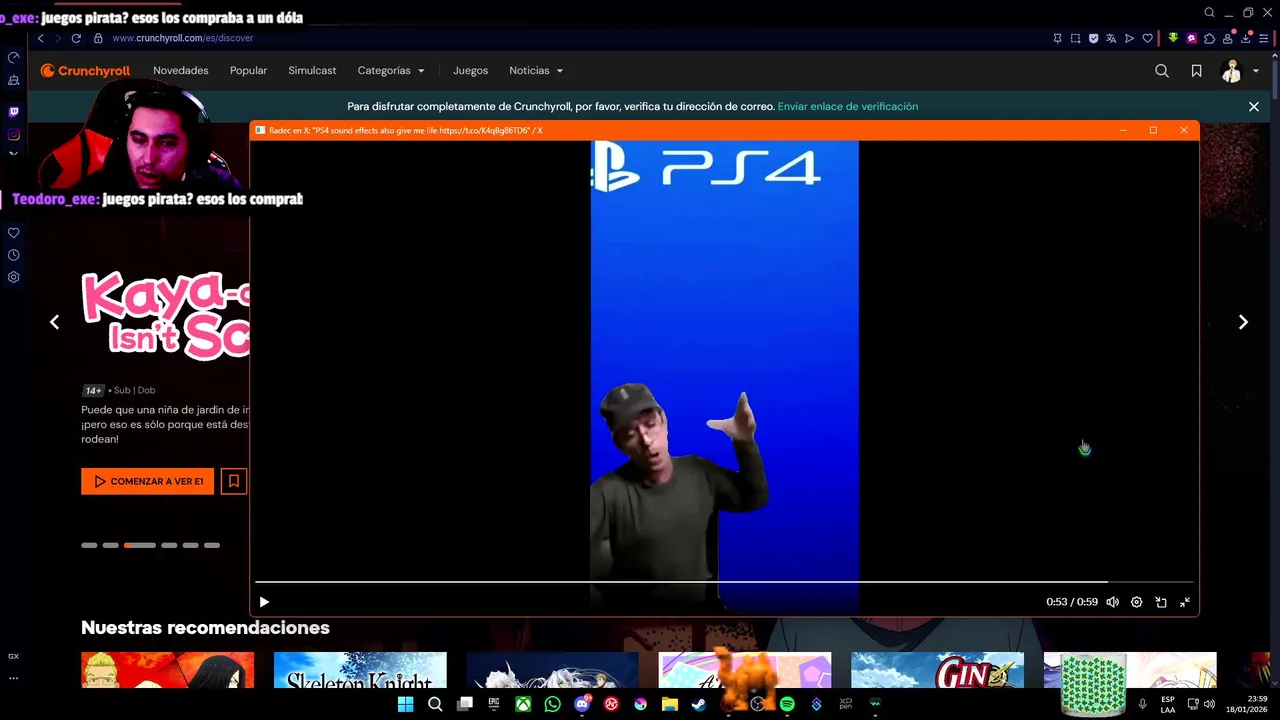
Task: Add Kaya-chan to watchlist bookmark
Action: click(x=233, y=481)
